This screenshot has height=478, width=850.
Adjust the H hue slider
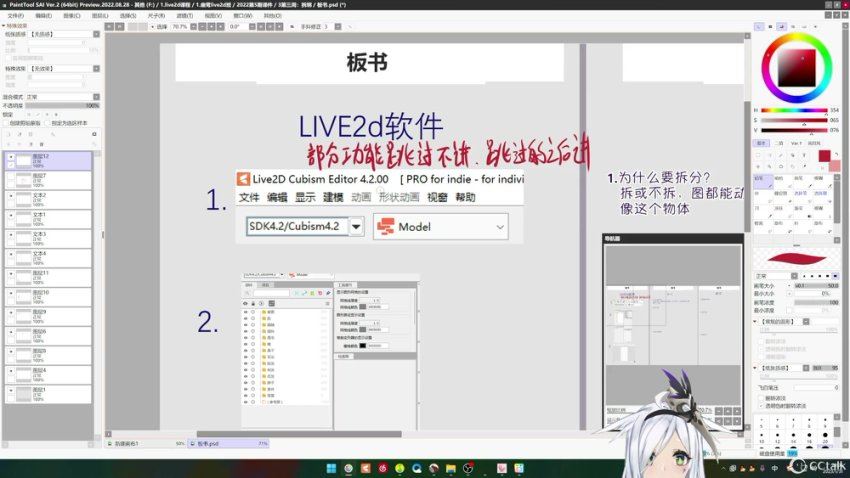coord(794,110)
